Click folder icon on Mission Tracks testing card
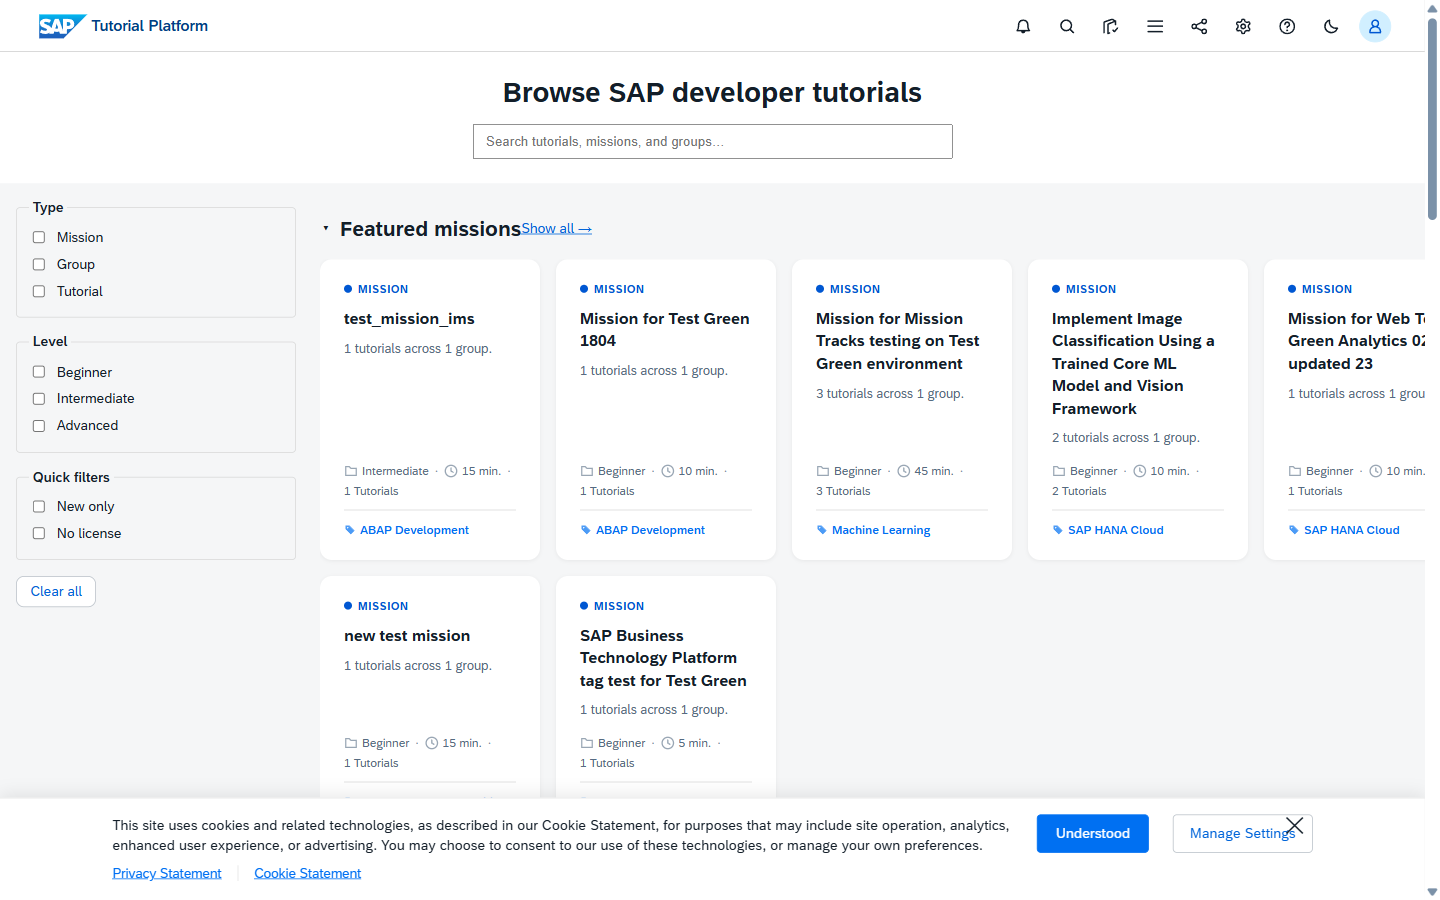 click(823, 471)
